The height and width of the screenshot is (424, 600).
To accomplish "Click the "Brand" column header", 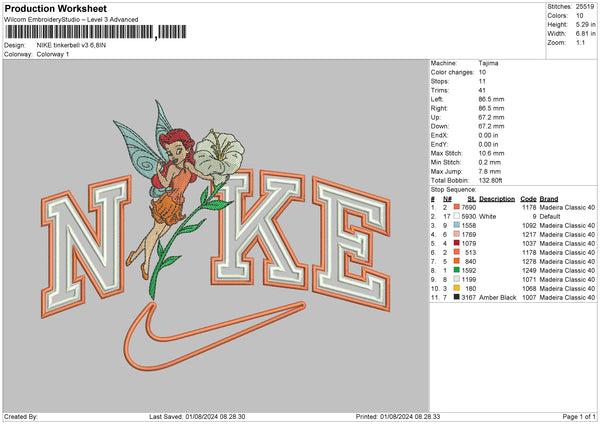I will pyautogui.click(x=549, y=199).
